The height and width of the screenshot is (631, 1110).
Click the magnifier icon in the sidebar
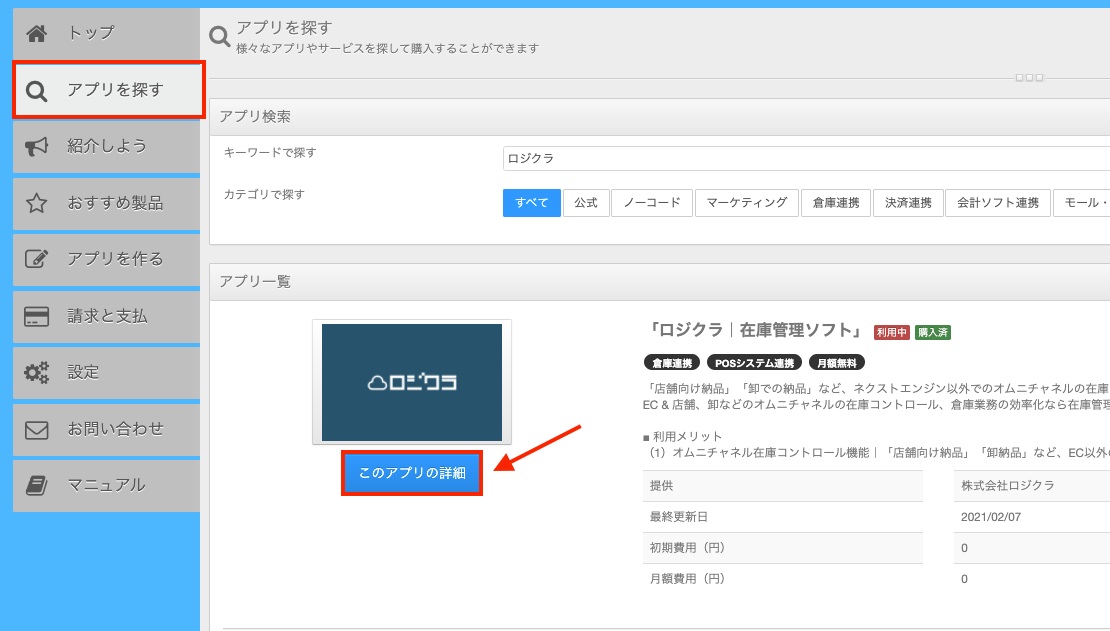point(37,91)
